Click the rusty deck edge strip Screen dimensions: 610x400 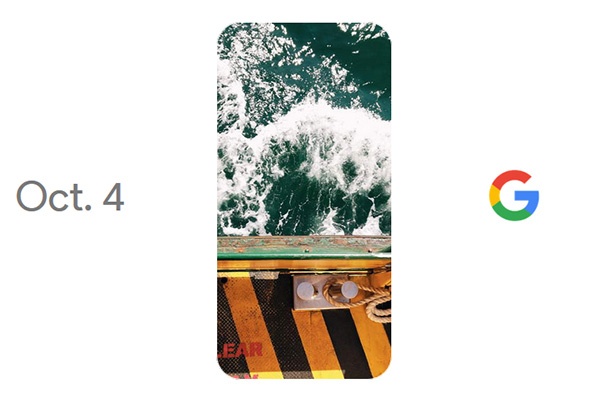[x=304, y=243]
